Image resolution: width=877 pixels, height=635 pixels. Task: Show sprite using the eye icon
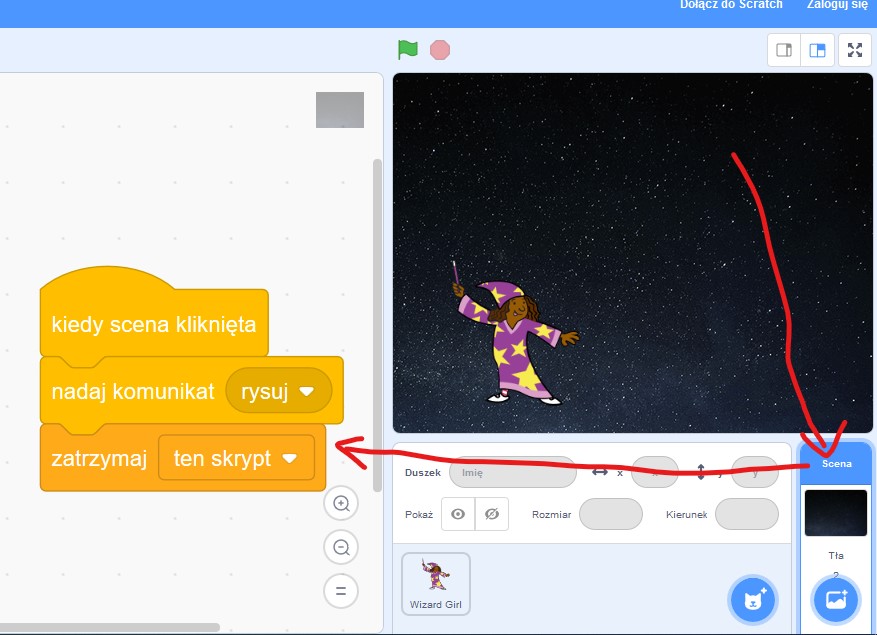458,514
